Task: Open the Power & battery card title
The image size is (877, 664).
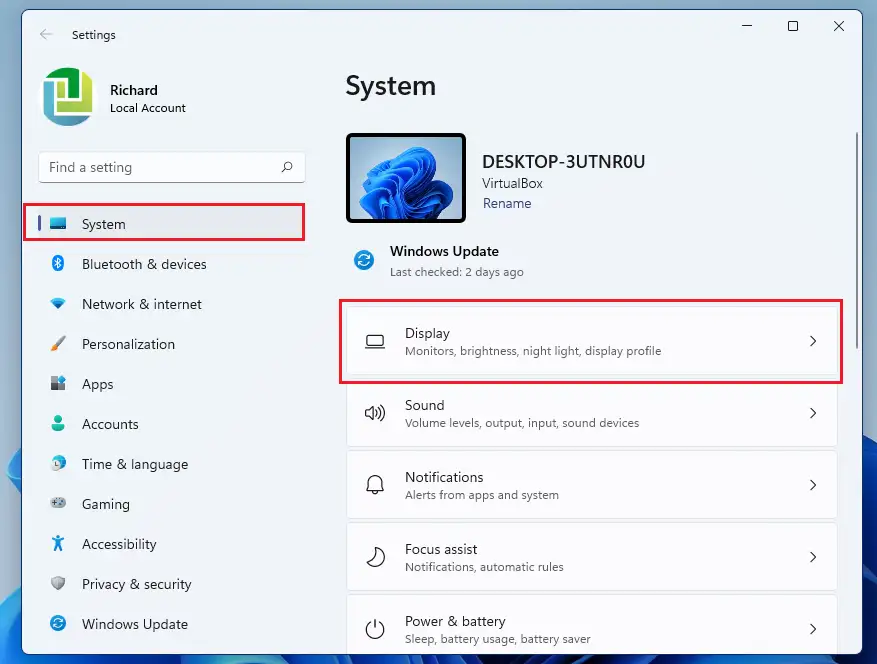Action: tap(455, 621)
